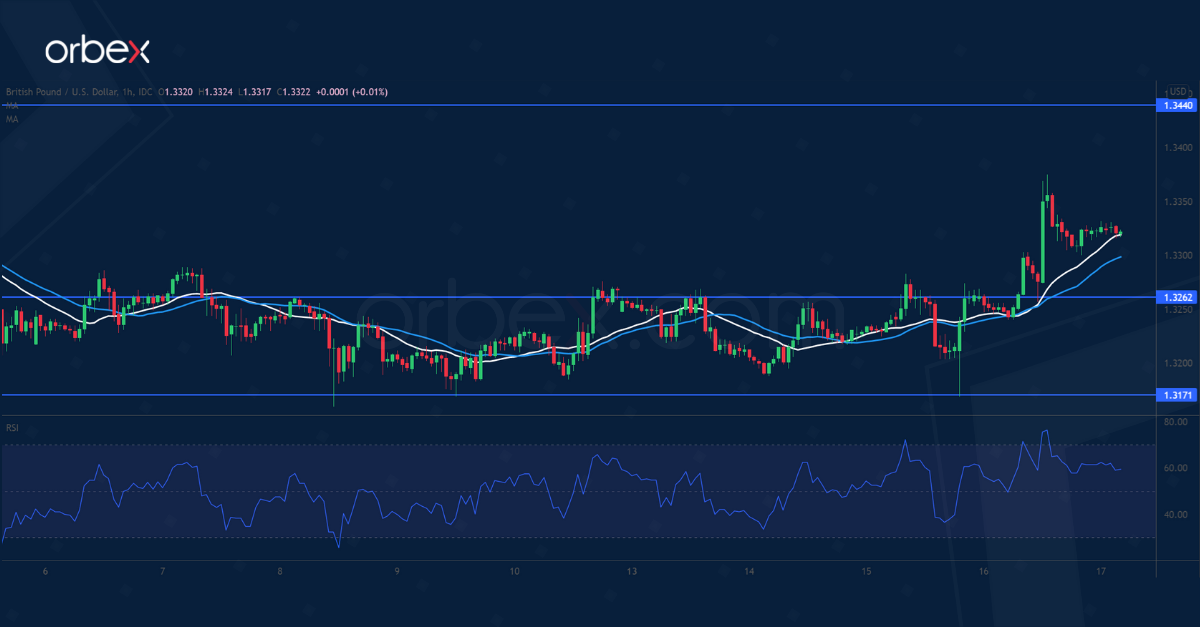
Task: Click the USD currency label on price axis
Action: (x=1177, y=91)
